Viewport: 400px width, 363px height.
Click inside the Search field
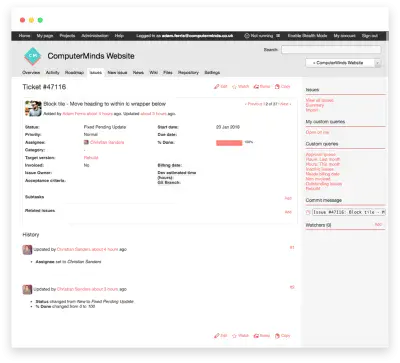click(x=331, y=50)
